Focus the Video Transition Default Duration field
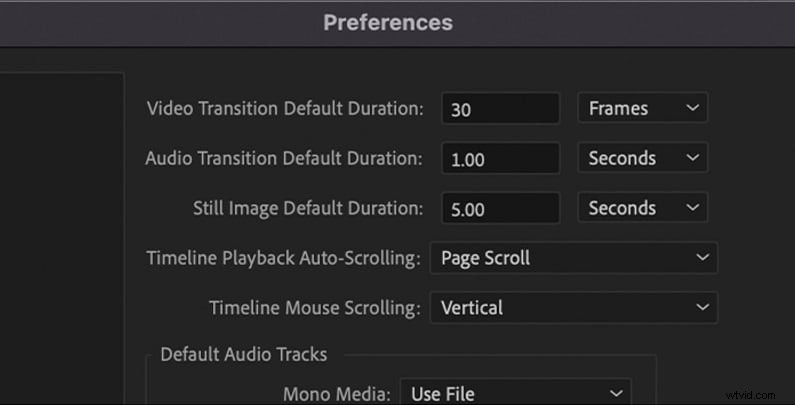The width and height of the screenshot is (795, 405). (500, 109)
